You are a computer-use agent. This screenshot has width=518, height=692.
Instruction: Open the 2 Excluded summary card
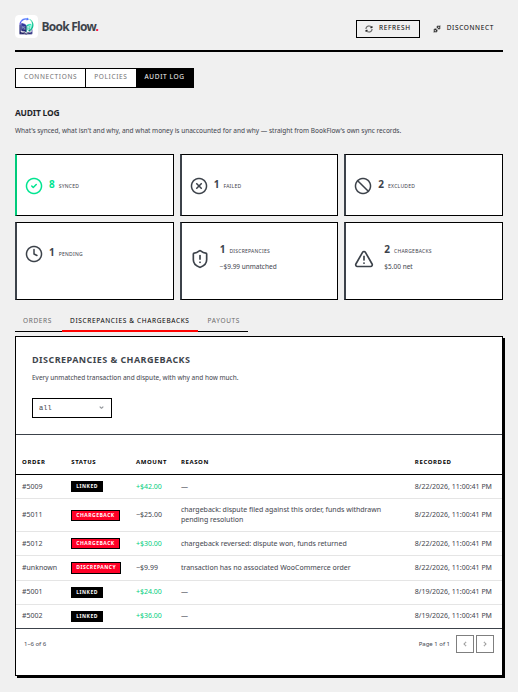pos(424,185)
